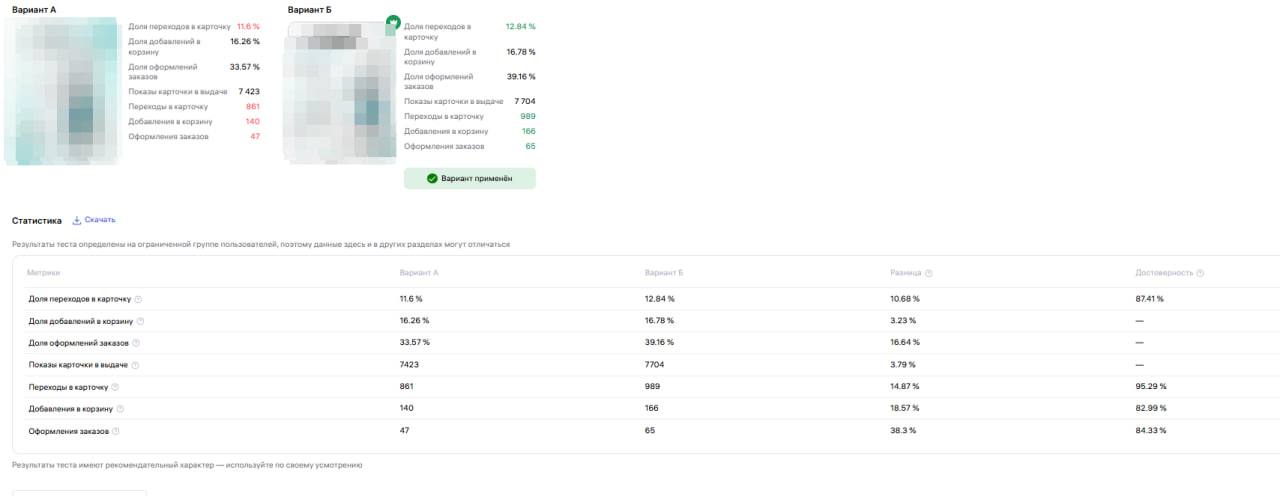1280x496 pixels.
Task: Click the 3.79 % difference value
Action: click(x=903, y=365)
